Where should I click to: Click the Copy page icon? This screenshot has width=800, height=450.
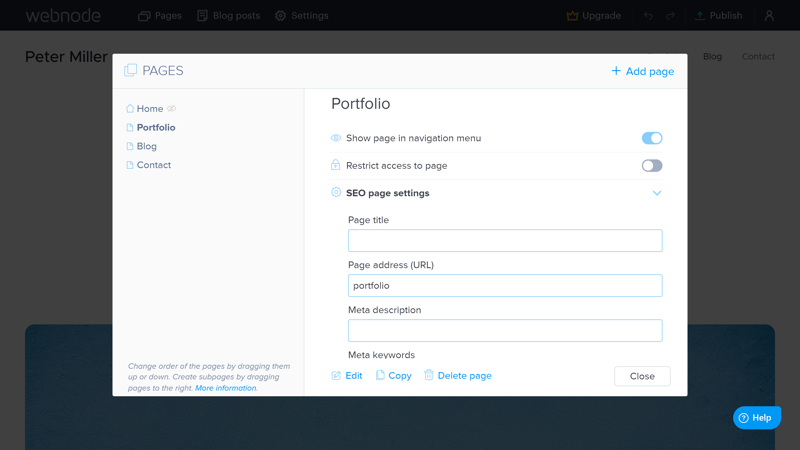(380, 375)
